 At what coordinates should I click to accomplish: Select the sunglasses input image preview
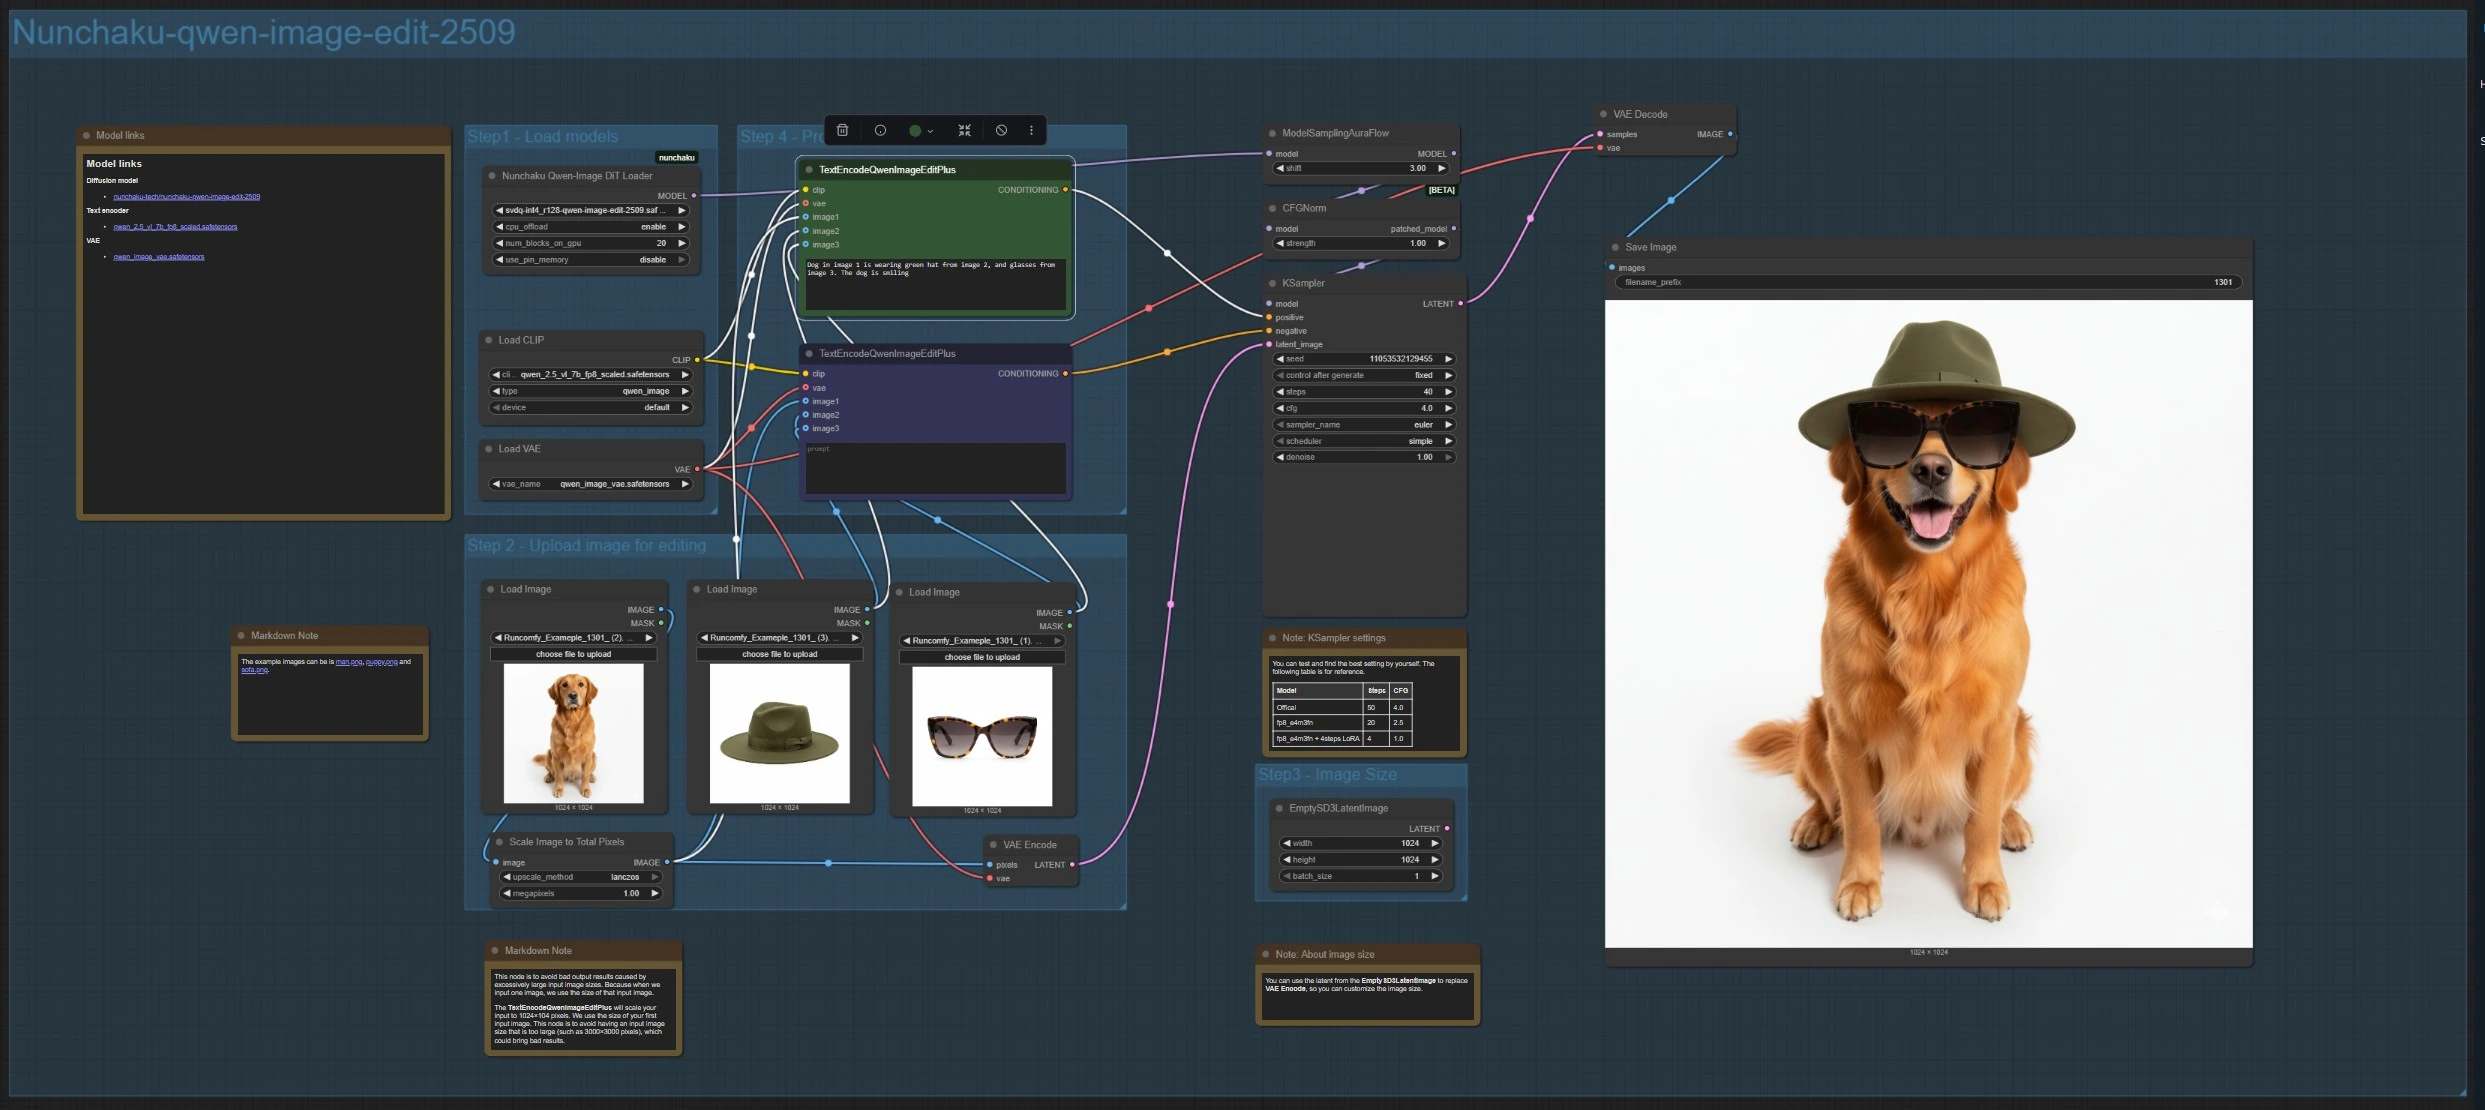click(x=982, y=736)
